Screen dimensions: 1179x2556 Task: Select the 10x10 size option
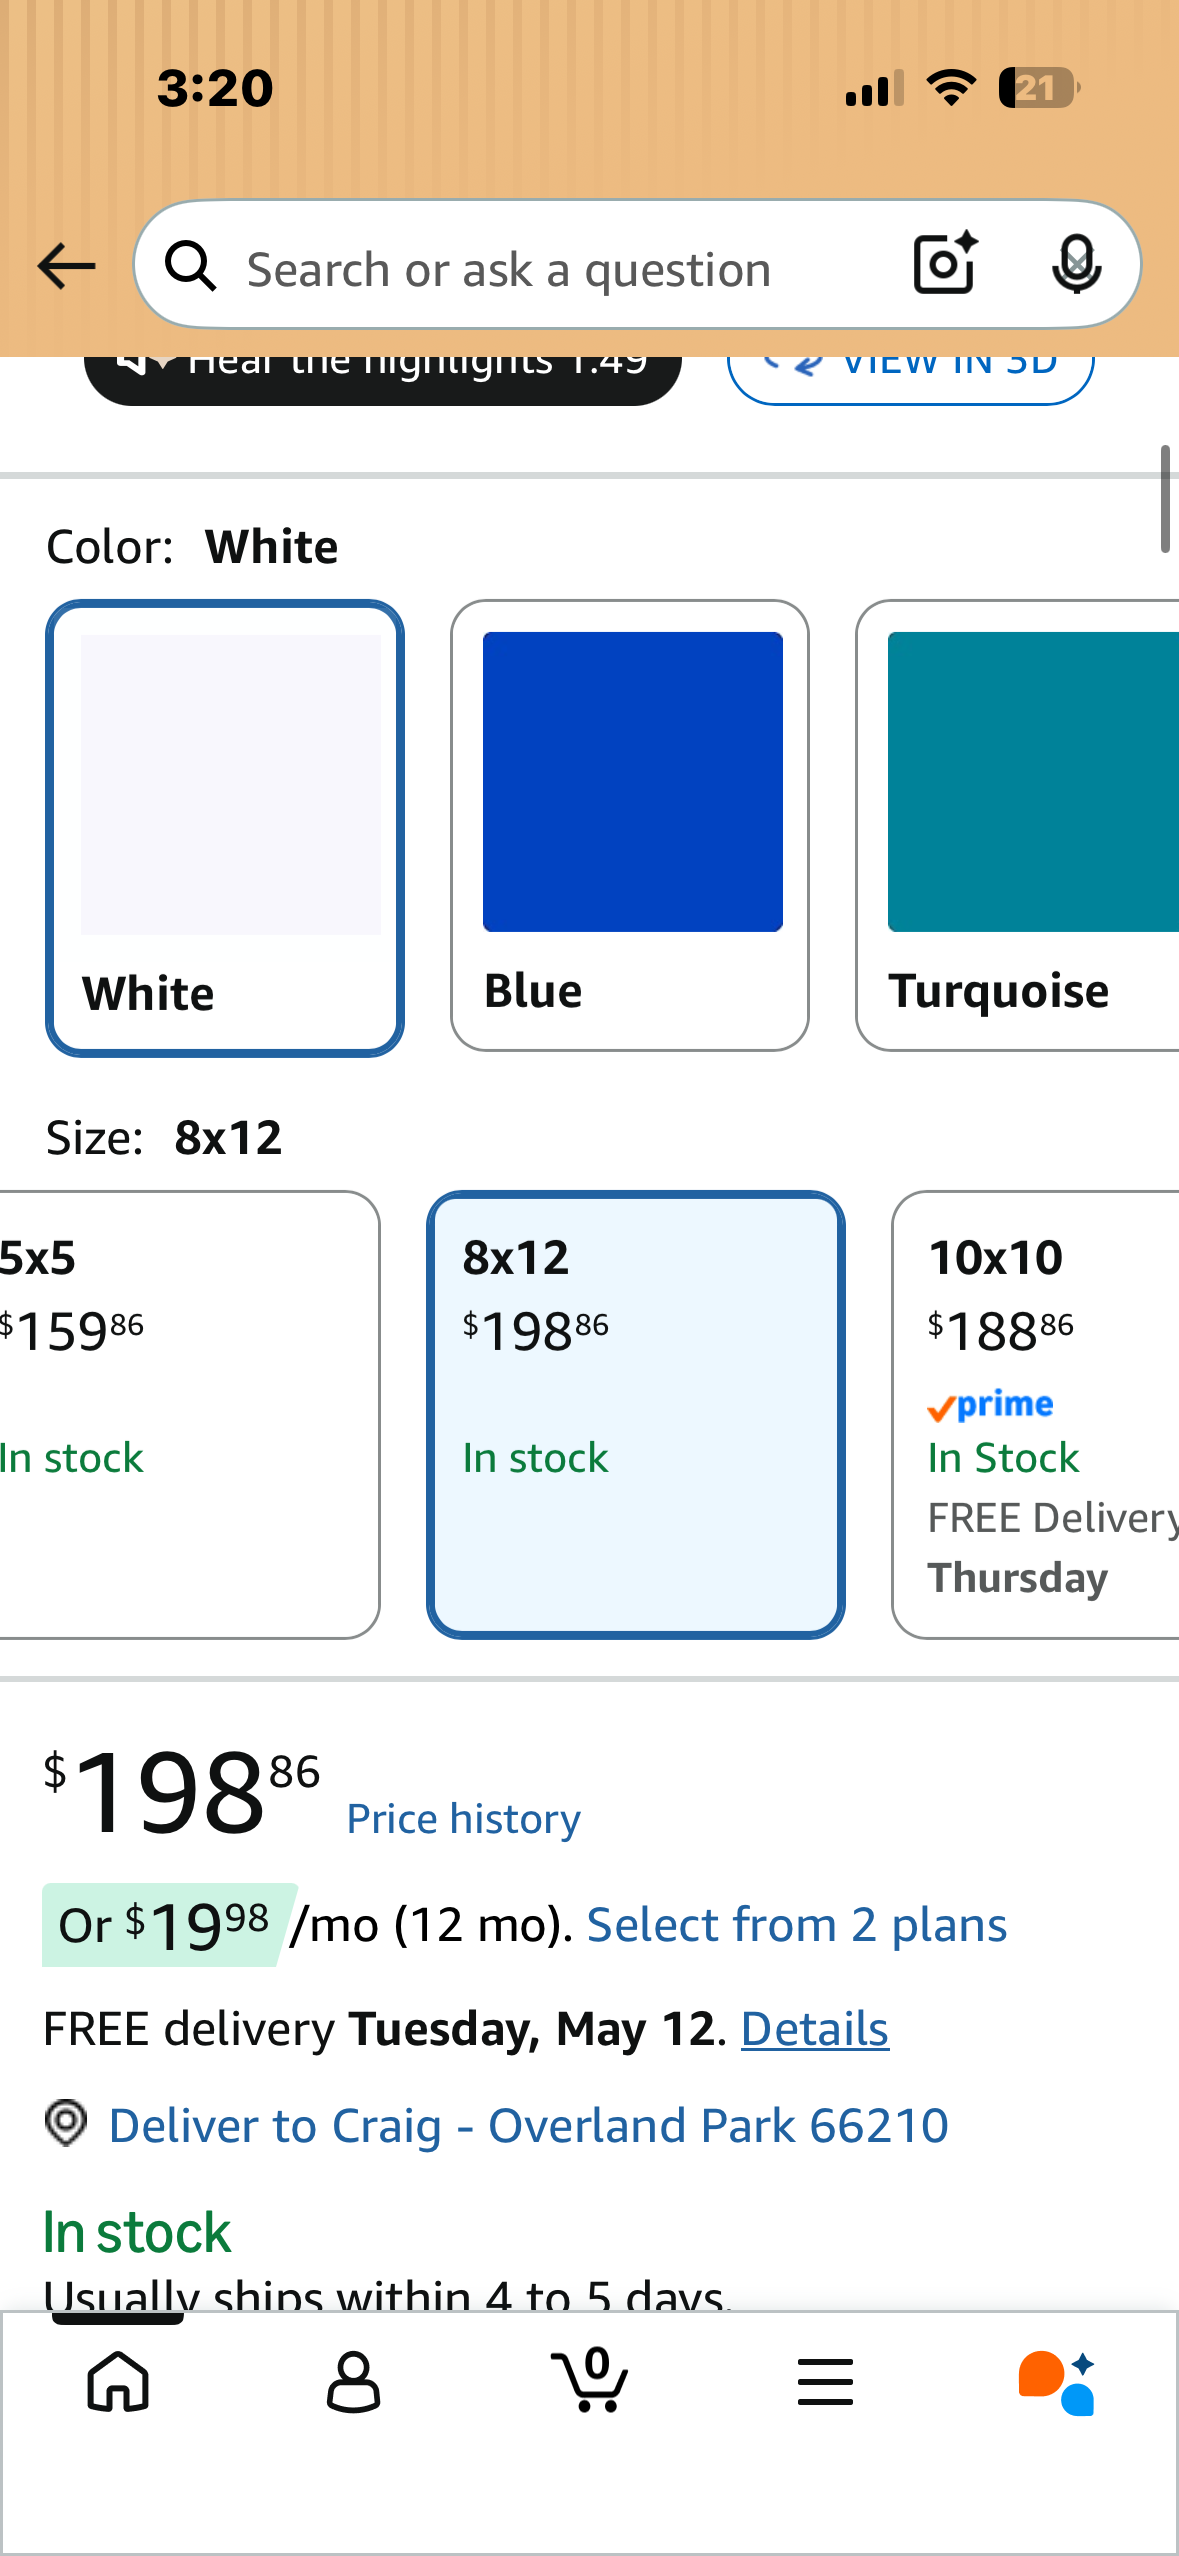tap(1036, 1414)
